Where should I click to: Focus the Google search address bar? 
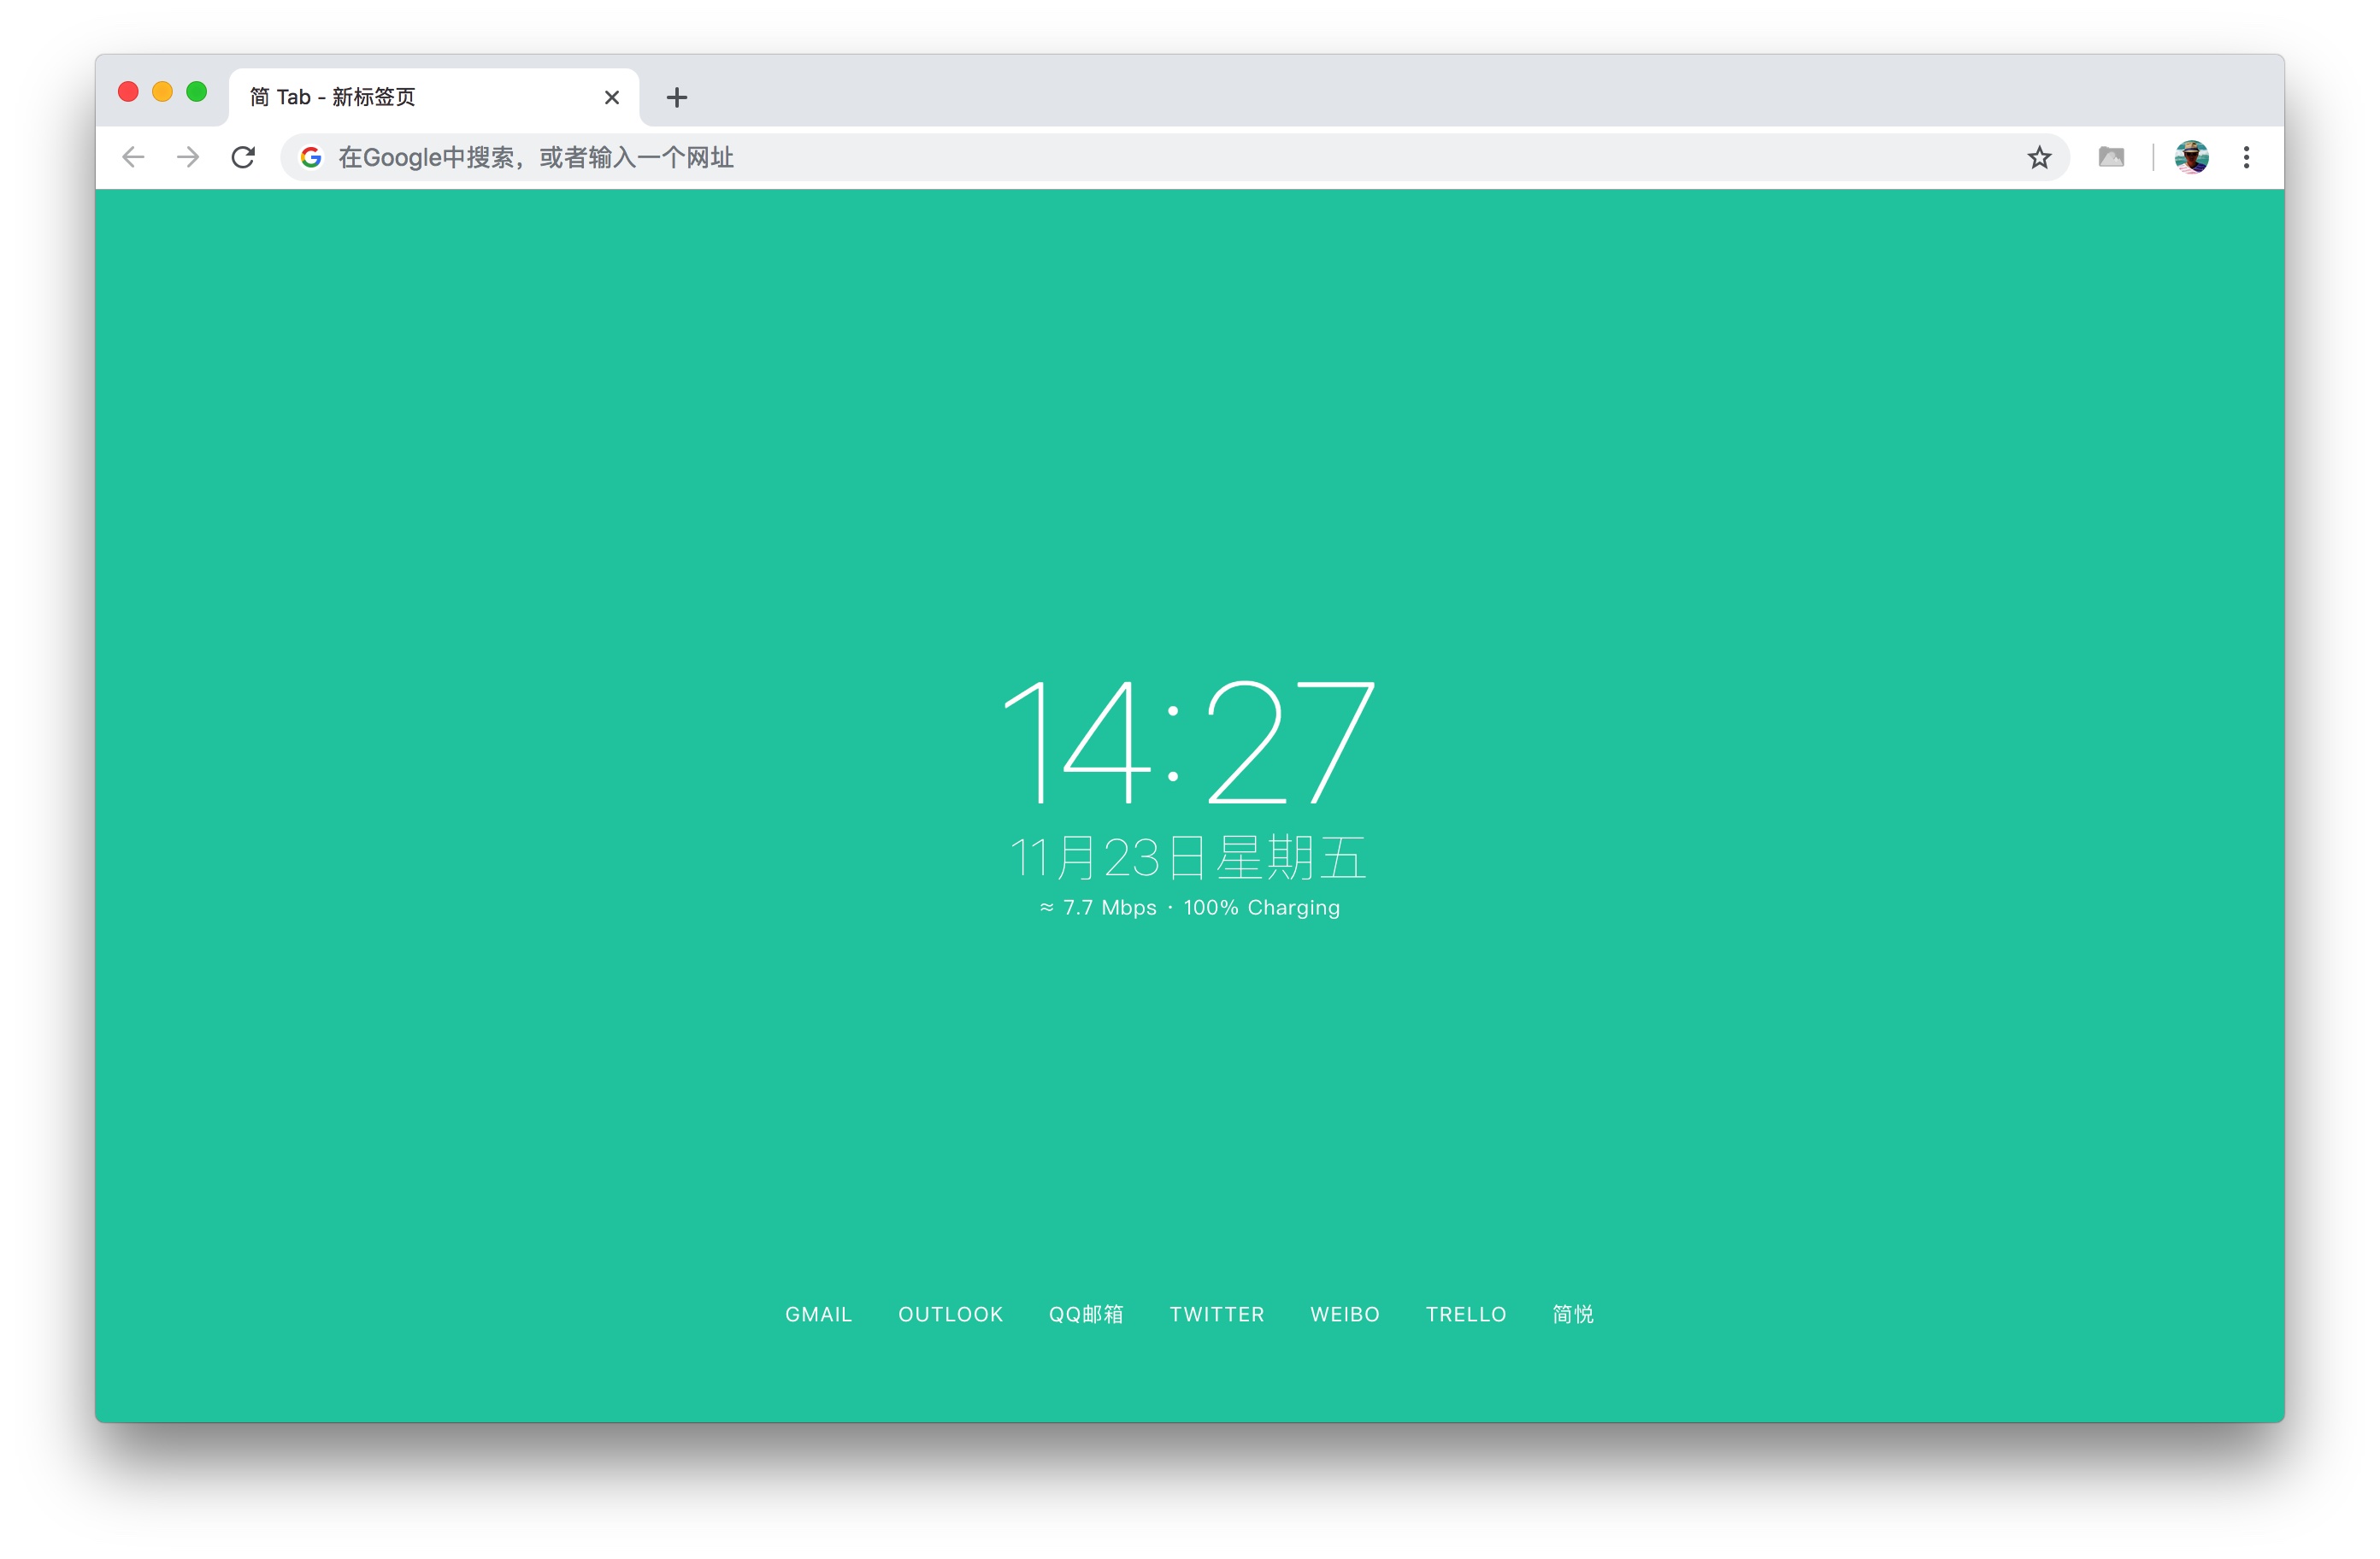(x=1100, y=157)
